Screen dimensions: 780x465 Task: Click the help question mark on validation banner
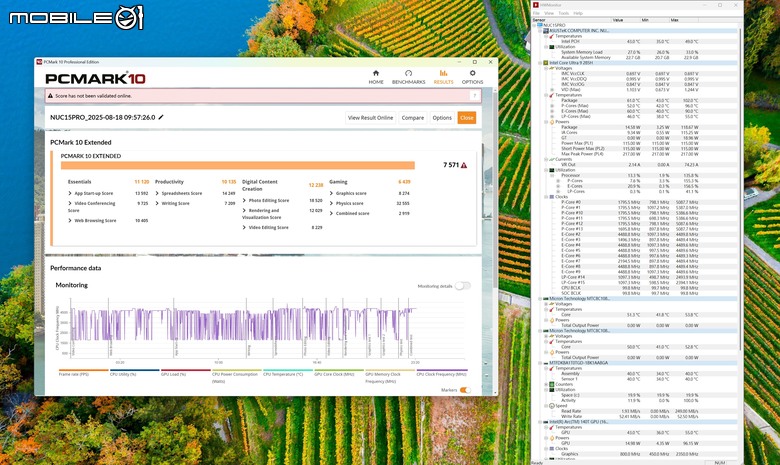coord(475,96)
